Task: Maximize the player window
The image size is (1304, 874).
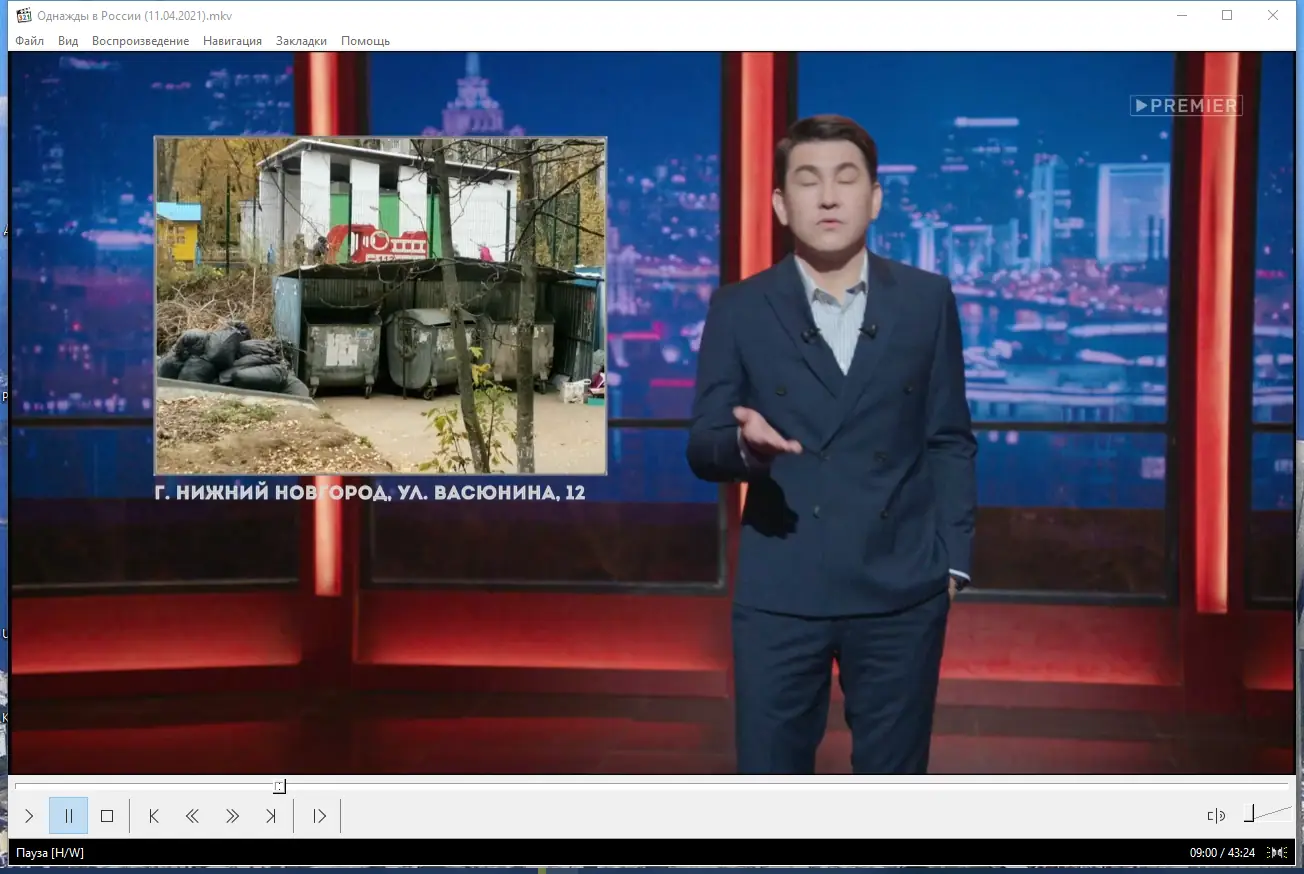Action: pos(1227,15)
